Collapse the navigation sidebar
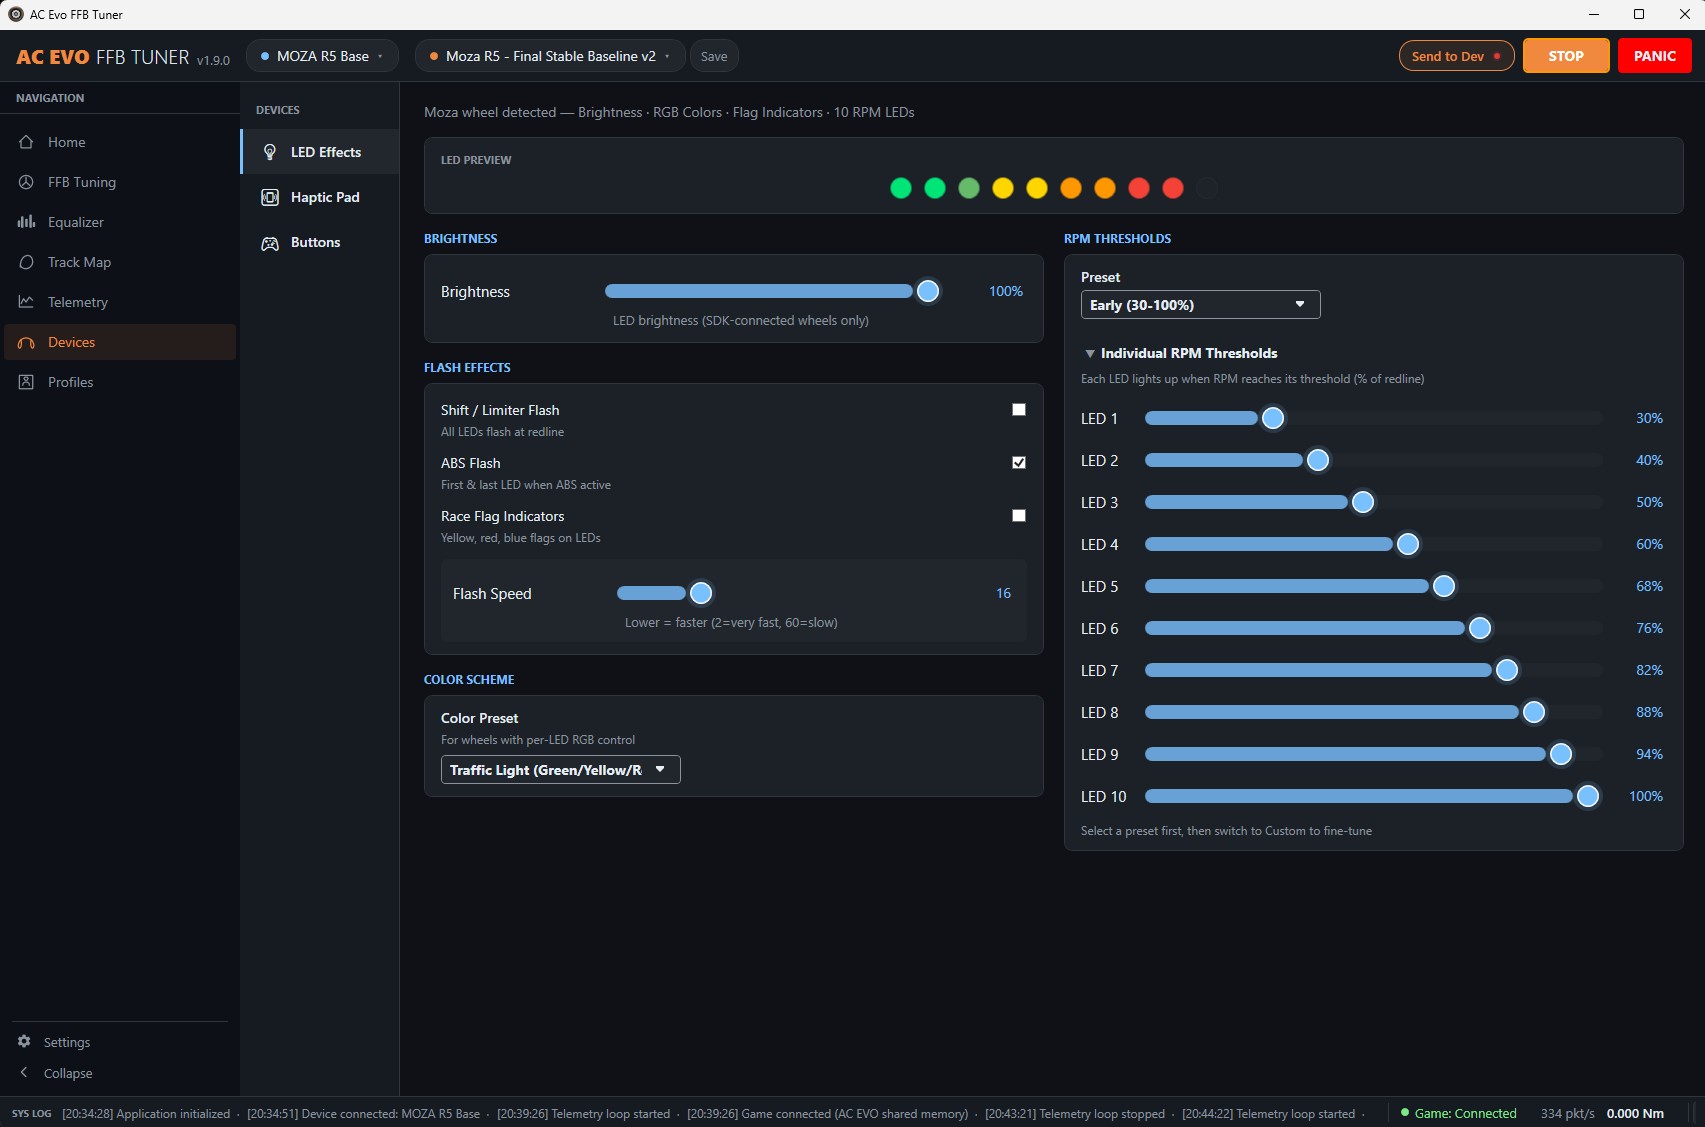 (120, 1073)
